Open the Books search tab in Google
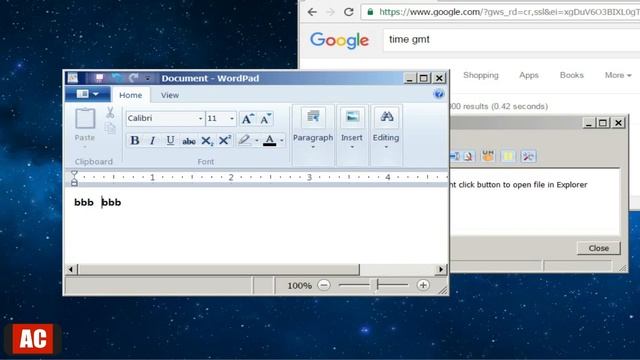Screen dimensions: 640x360 [x=571, y=75]
